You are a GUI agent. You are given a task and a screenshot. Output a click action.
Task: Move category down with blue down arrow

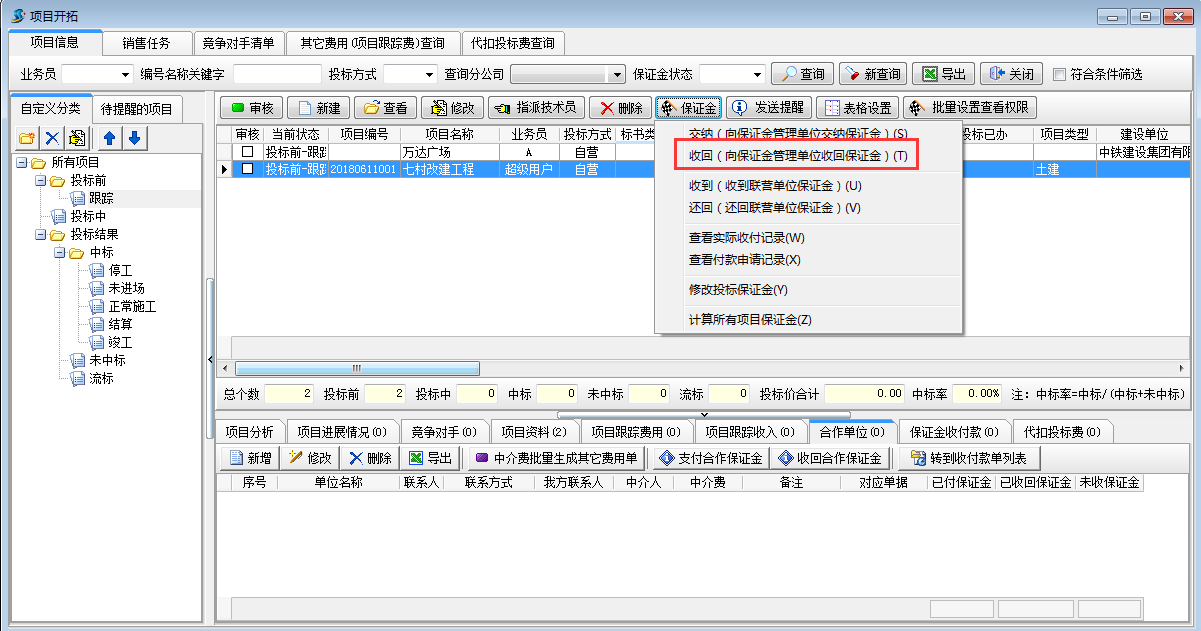pos(134,138)
